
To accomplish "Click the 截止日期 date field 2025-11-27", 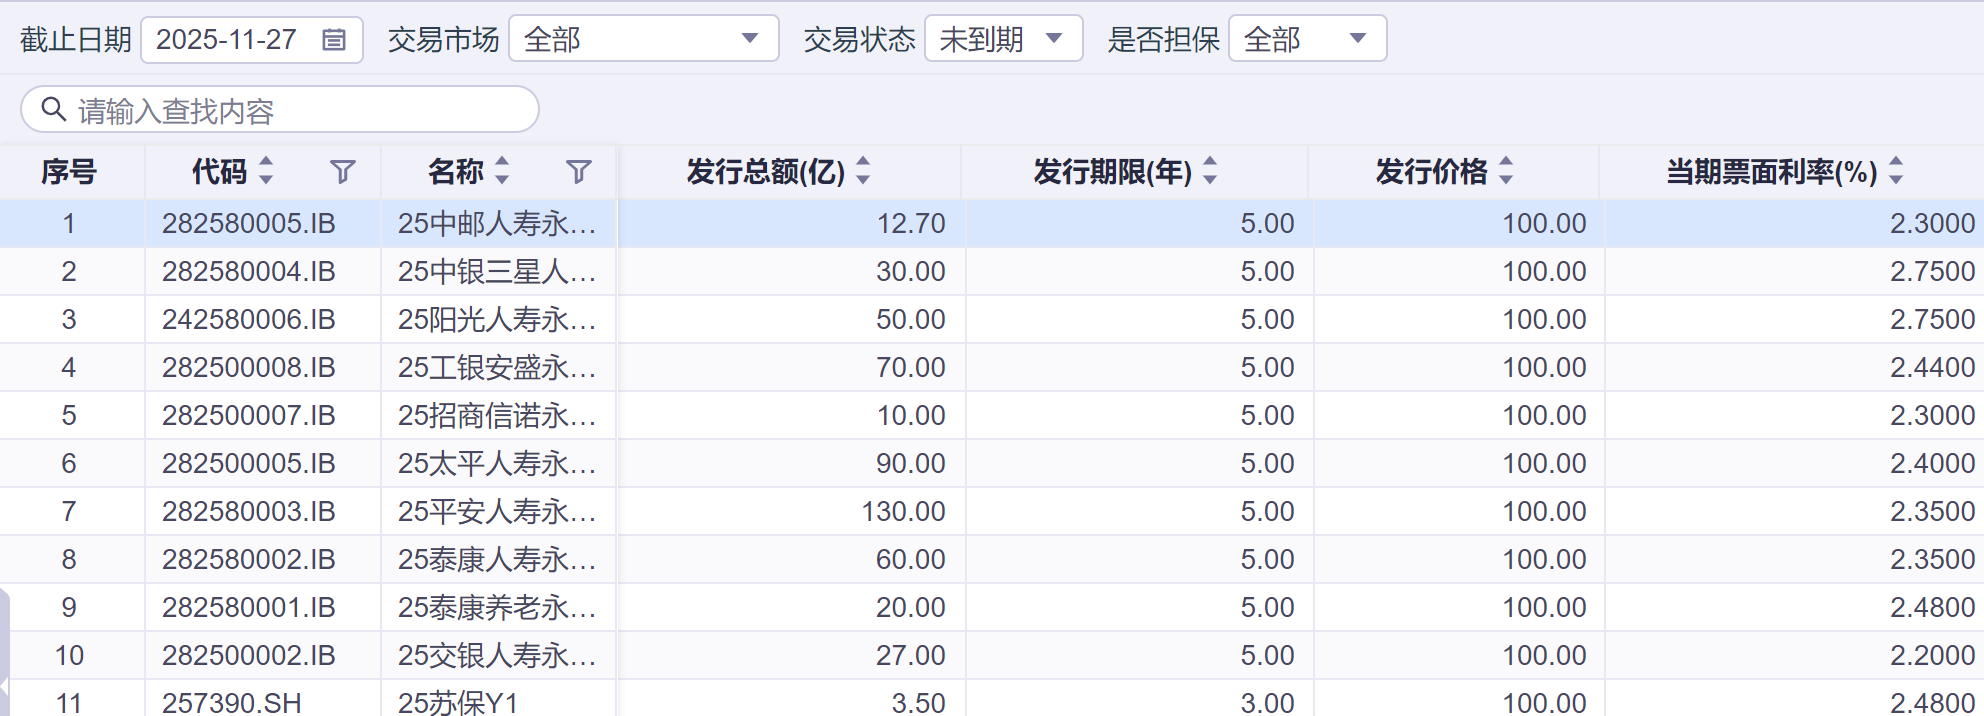I will (x=227, y=40).
